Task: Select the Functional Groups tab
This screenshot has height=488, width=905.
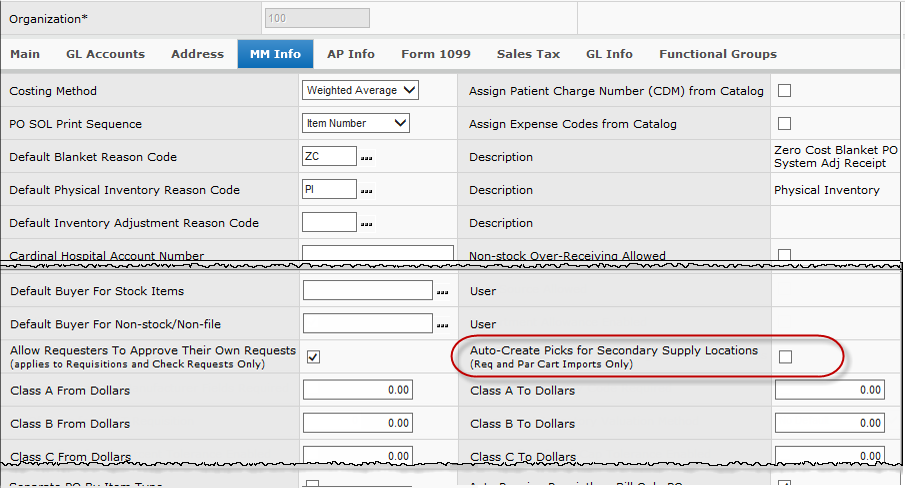Action: click(717, 54)
